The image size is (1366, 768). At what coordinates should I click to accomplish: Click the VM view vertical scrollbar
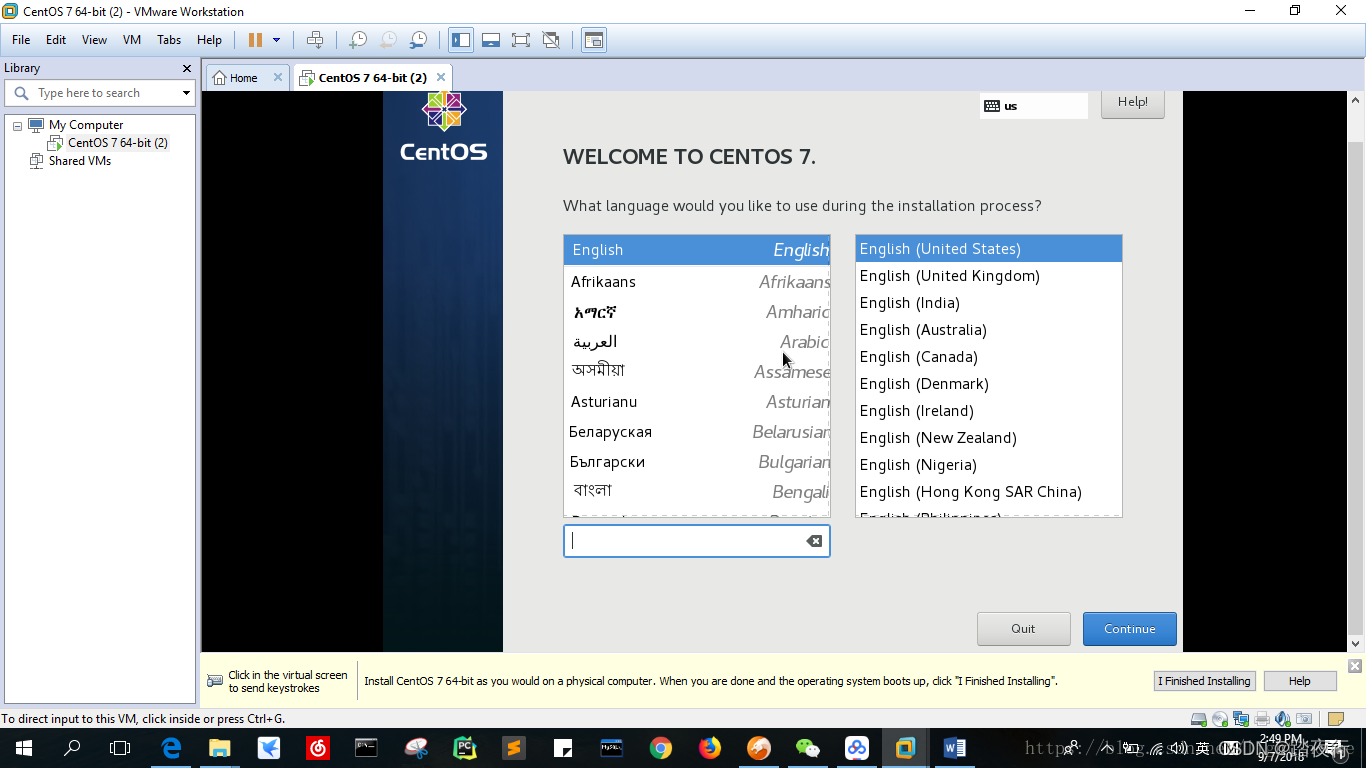click(1356, 372)
